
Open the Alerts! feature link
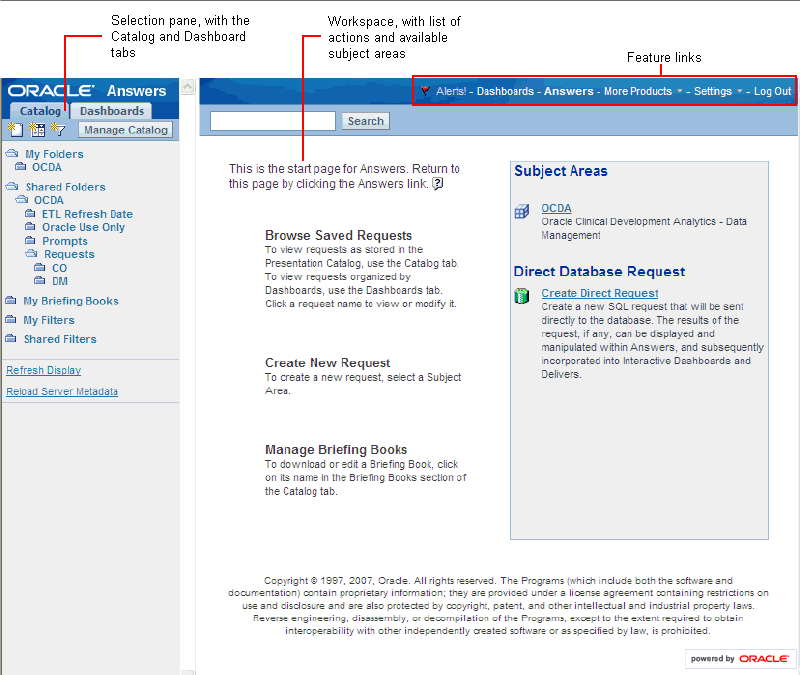(x=451, y=91)
